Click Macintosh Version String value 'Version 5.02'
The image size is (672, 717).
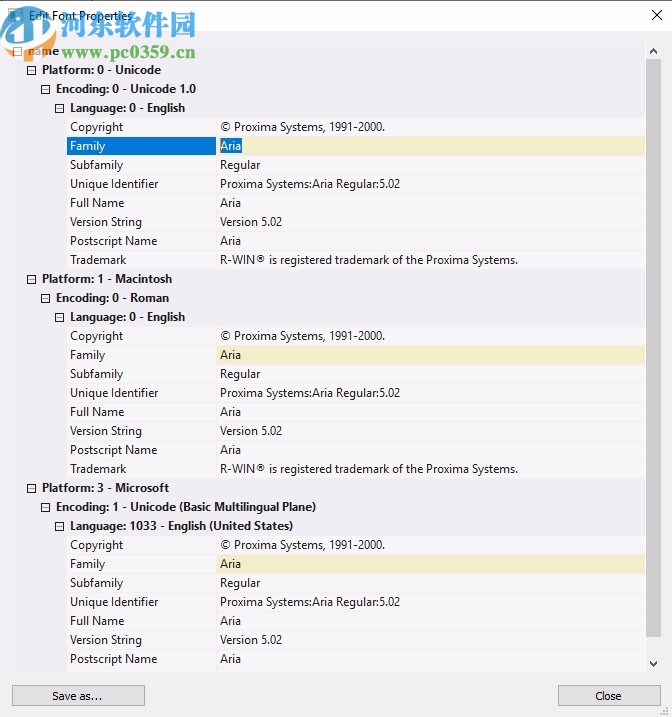251,431
